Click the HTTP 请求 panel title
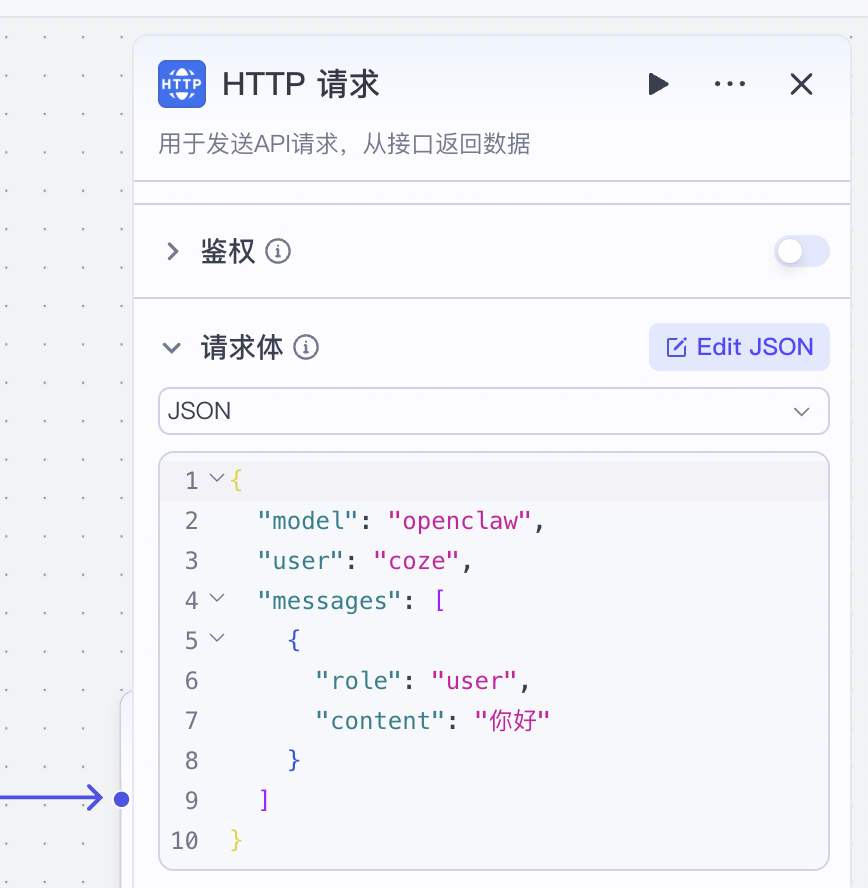Screen dimensions: 868x888 pyautogui.click(x=300, y=84)
